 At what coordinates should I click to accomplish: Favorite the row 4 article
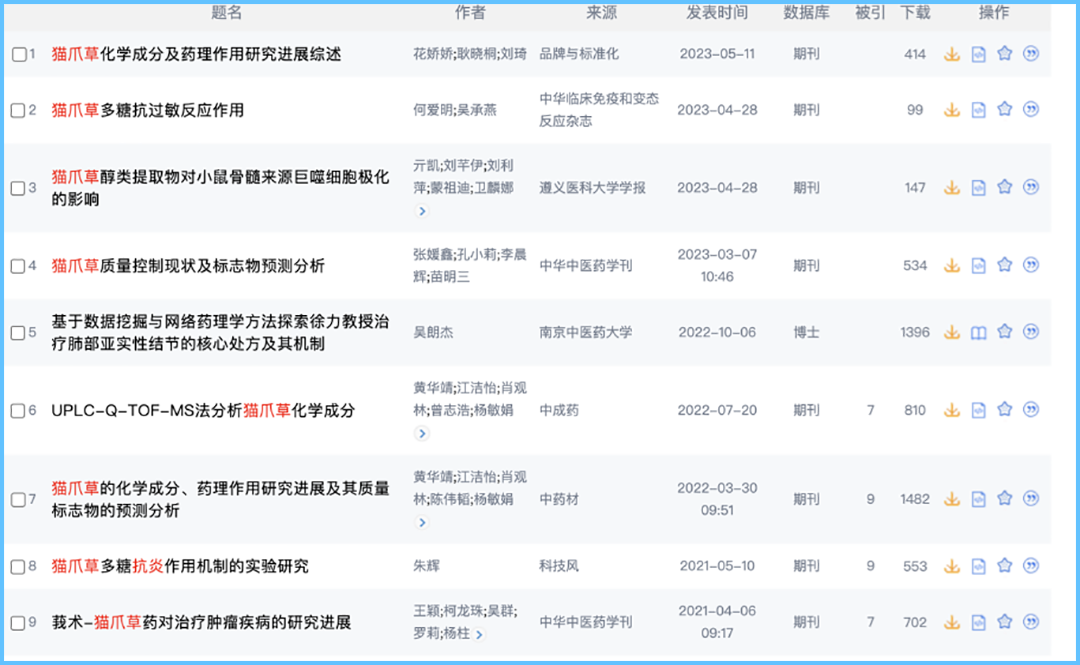pyautogui.click(x=1004, y=265)
